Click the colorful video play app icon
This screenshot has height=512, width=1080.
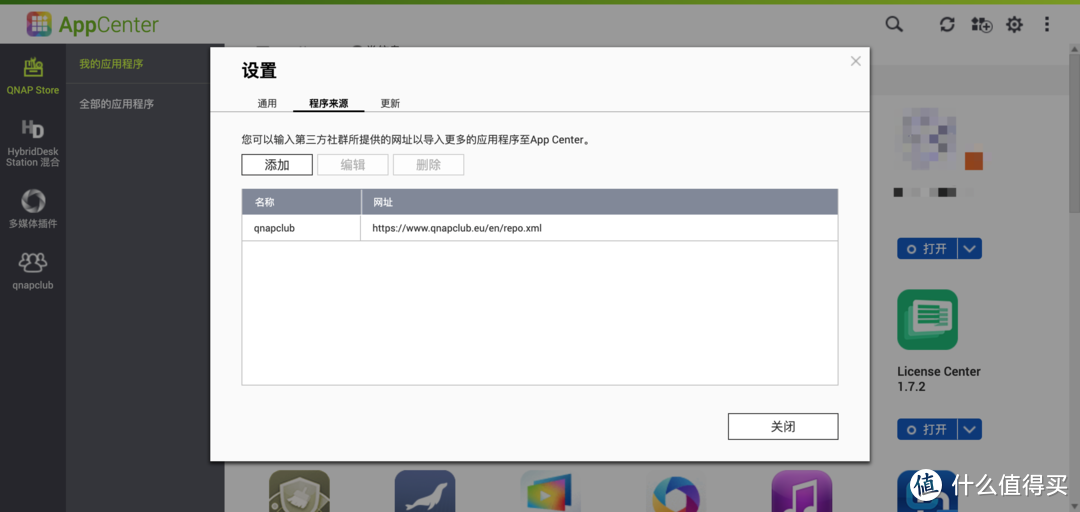550,491
